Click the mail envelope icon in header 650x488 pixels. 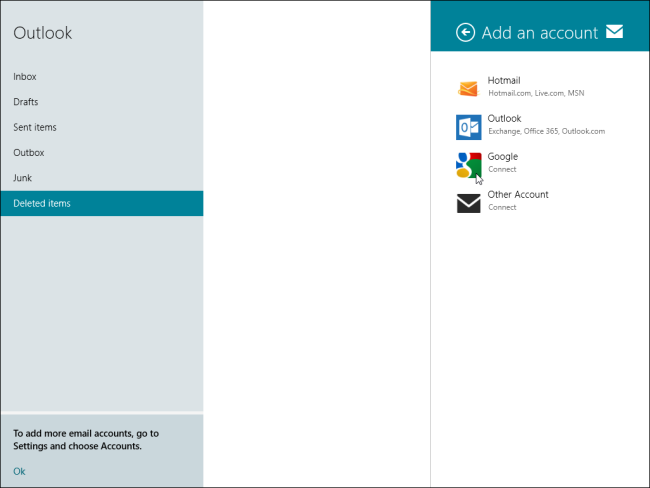(614, 32)
